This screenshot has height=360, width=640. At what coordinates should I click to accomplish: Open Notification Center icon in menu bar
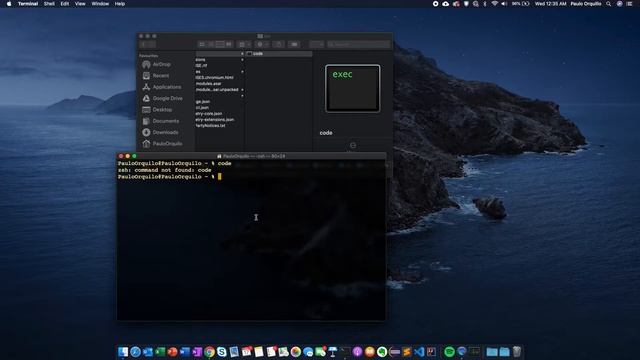[629, 4]
